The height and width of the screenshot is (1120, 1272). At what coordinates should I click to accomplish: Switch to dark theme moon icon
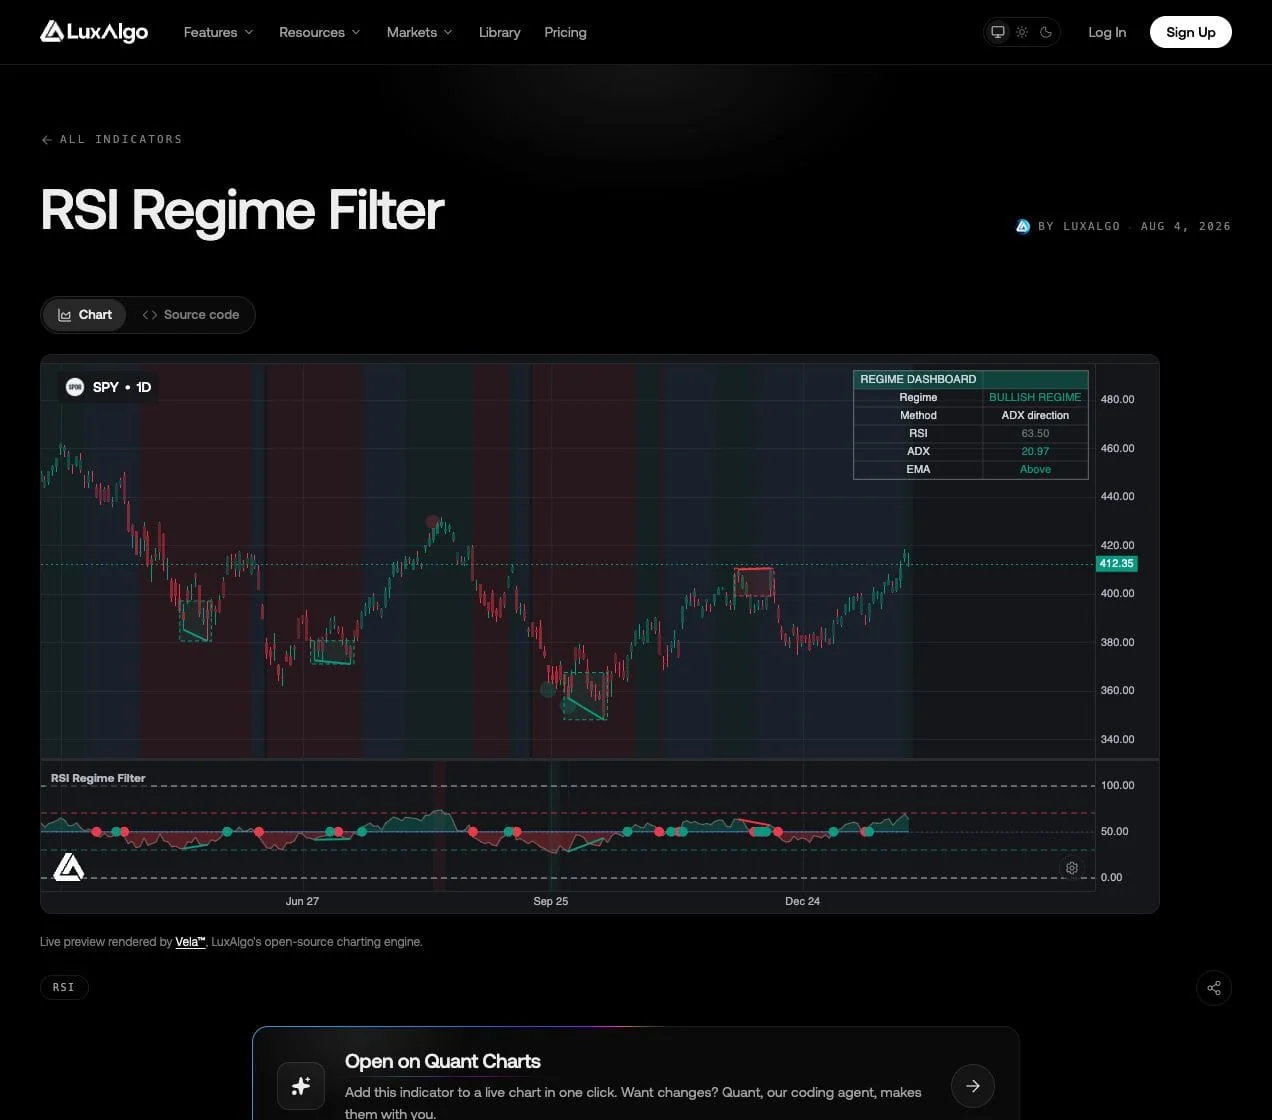1046,32
